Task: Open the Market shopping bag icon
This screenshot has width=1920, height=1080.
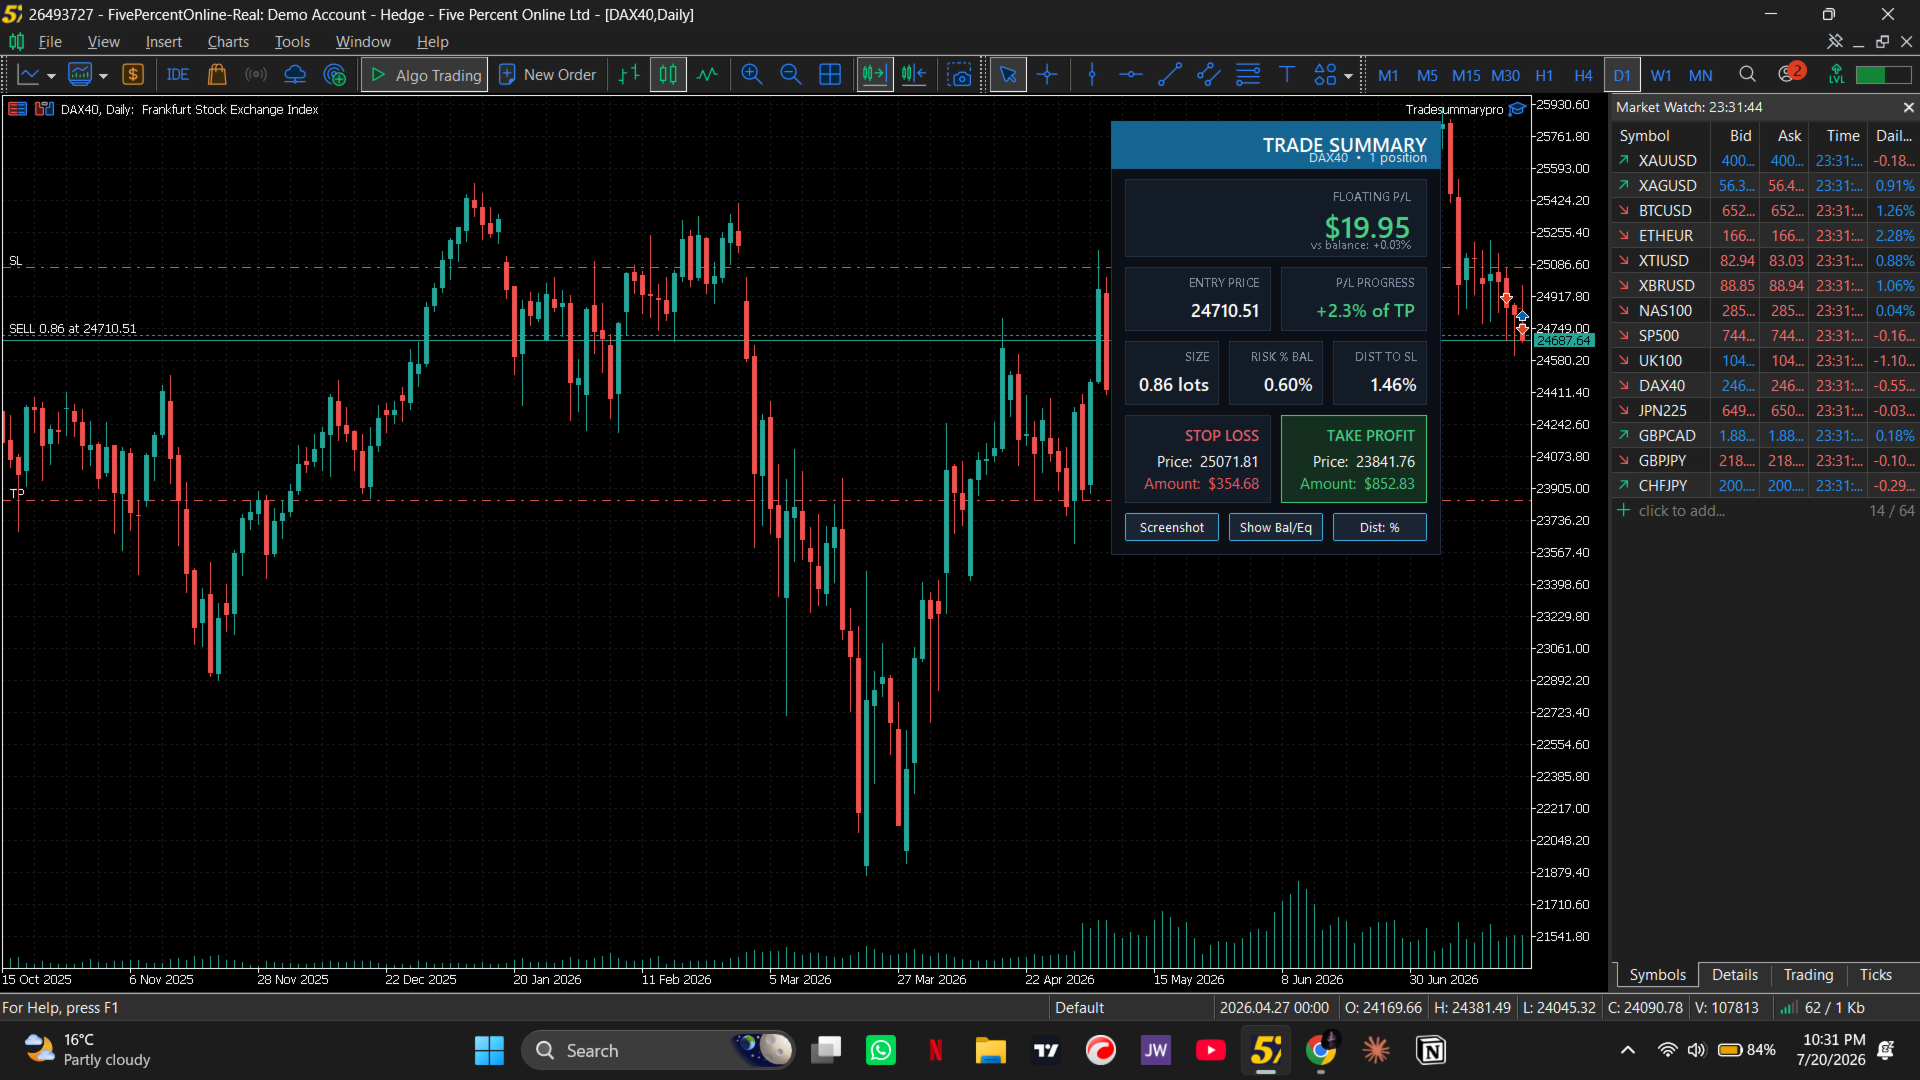Action: (217, 75)
